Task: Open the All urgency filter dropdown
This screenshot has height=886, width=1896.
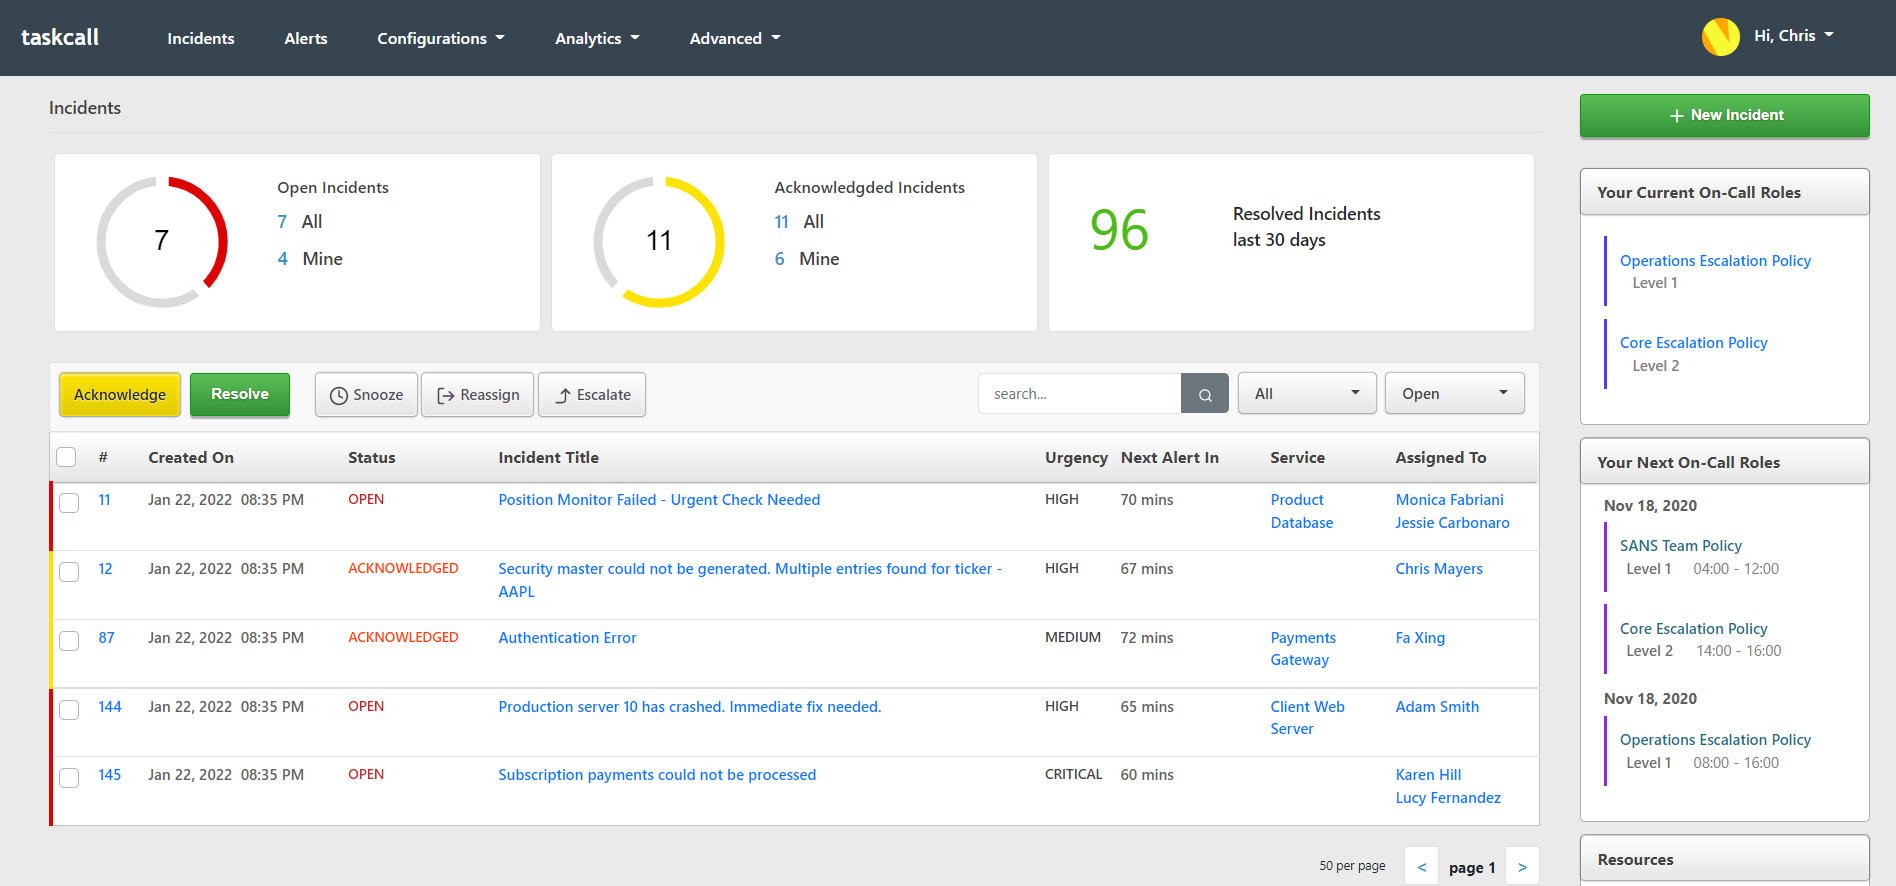Action: [x=1306, y=394]
